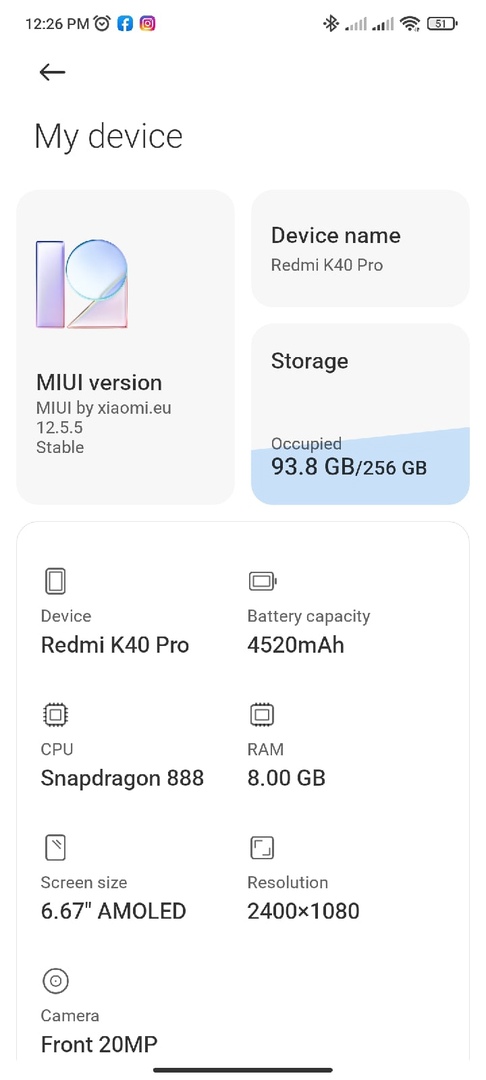Tap the Screen size icon

tap(55, 847)
